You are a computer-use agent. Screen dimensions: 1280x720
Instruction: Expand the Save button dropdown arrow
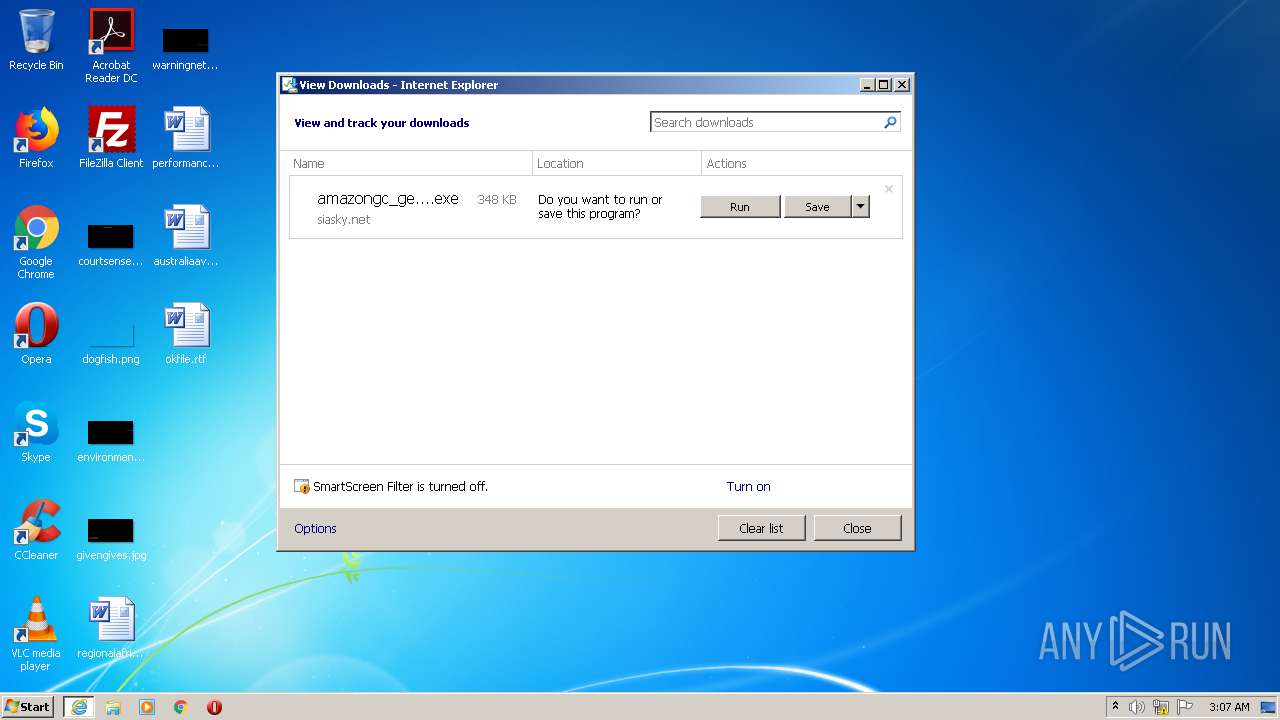click(860, 207)
